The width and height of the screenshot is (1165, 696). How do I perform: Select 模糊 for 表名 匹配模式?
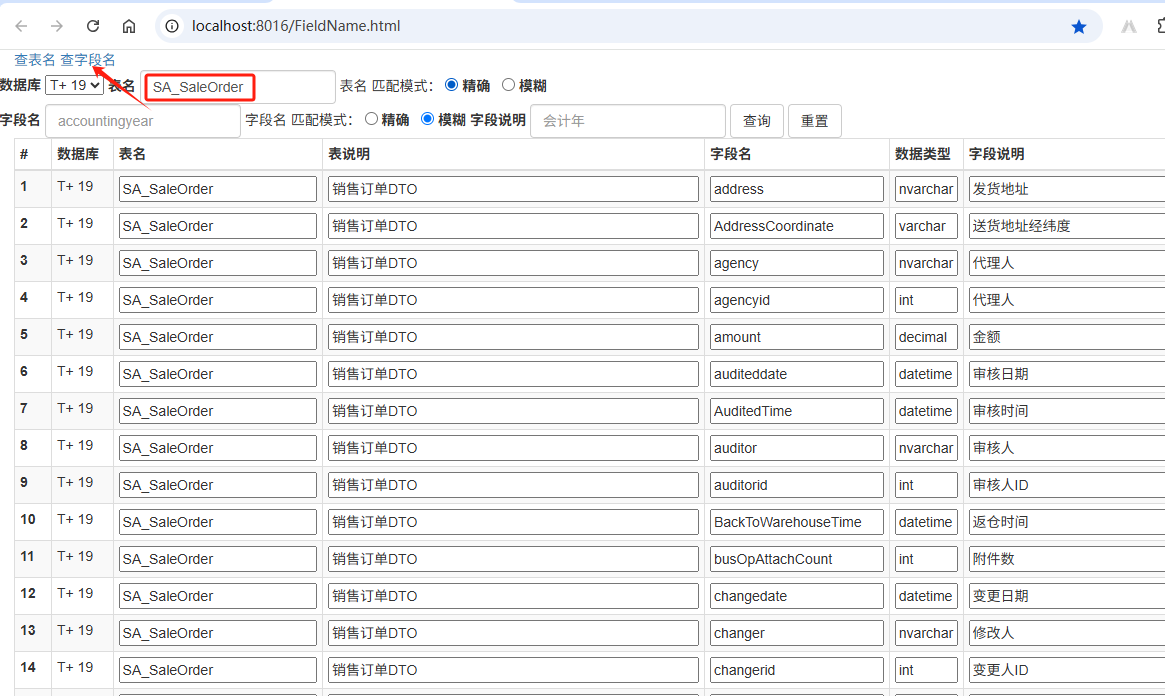tap(508, 86)
